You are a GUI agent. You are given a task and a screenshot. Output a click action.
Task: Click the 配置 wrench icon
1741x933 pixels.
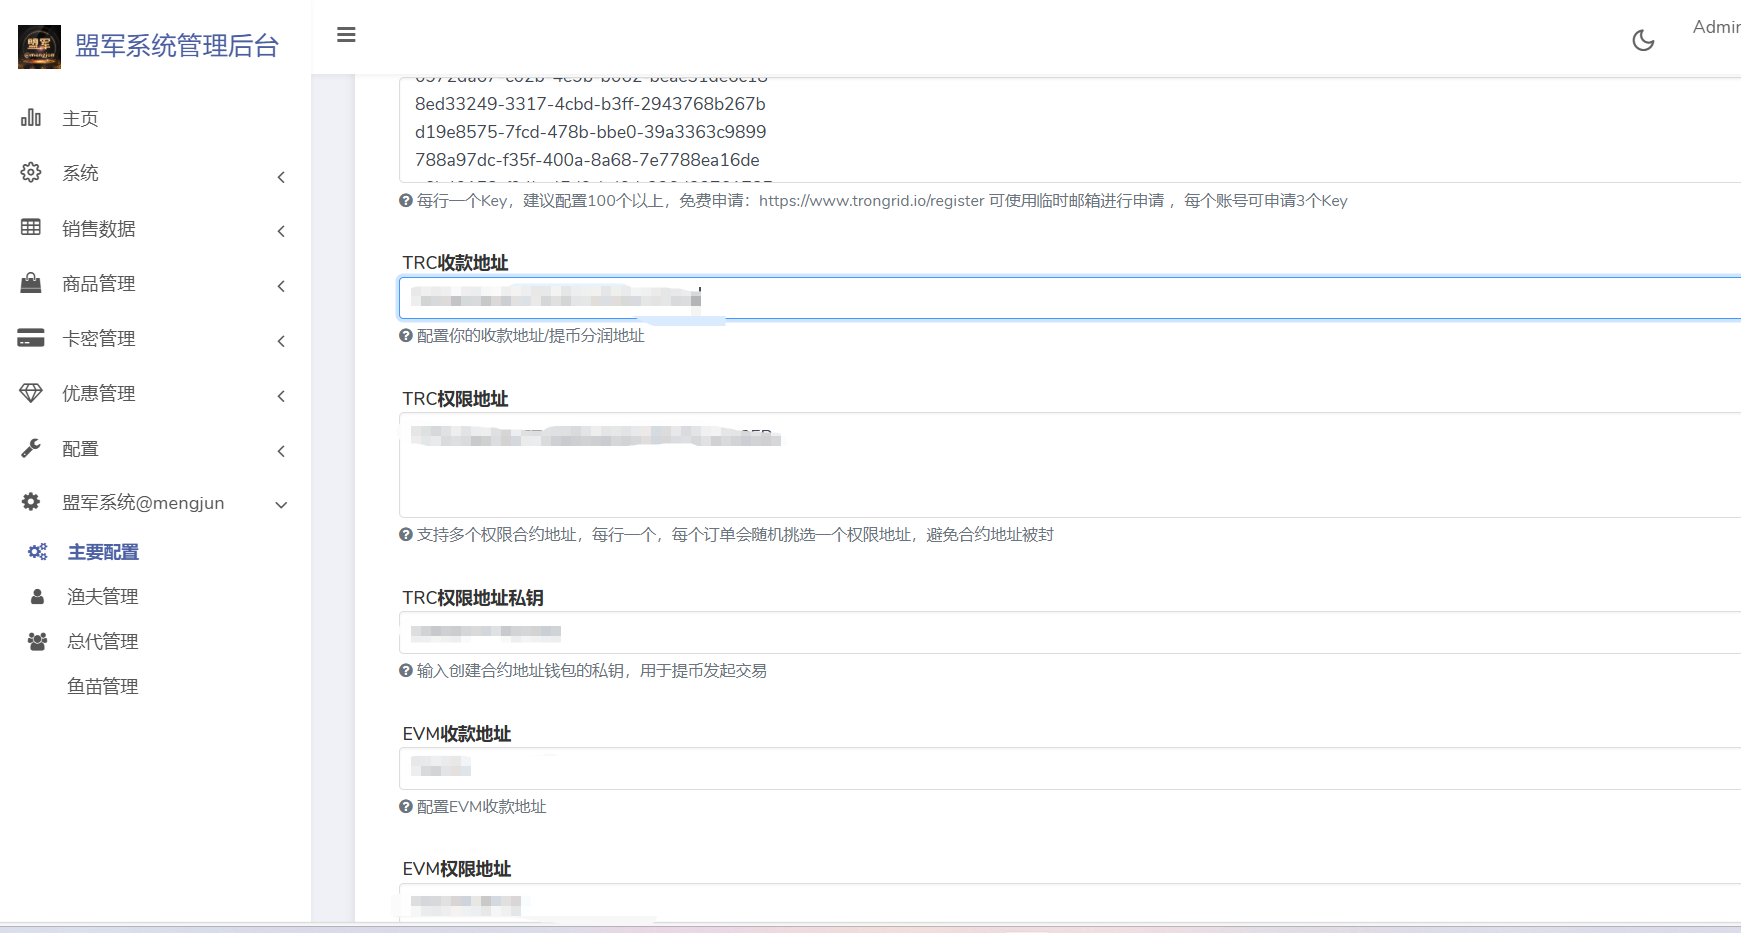(31, 448)
